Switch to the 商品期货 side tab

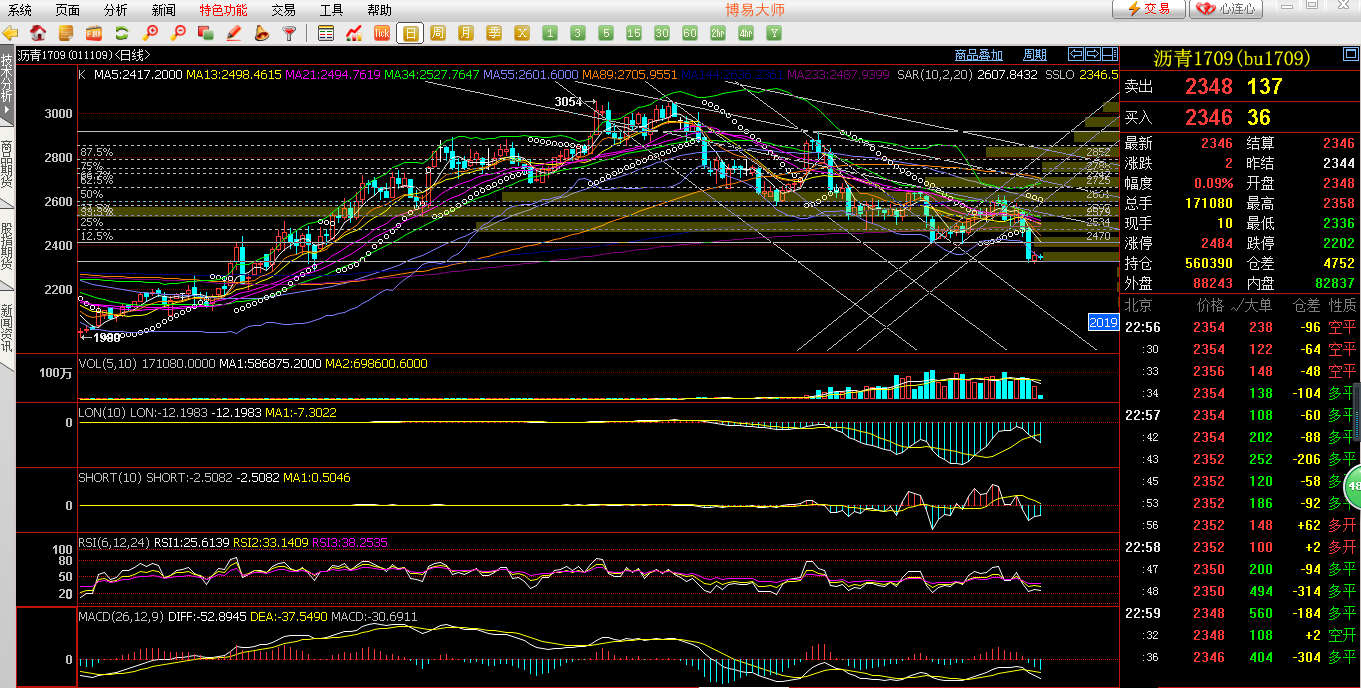(7, 166)
